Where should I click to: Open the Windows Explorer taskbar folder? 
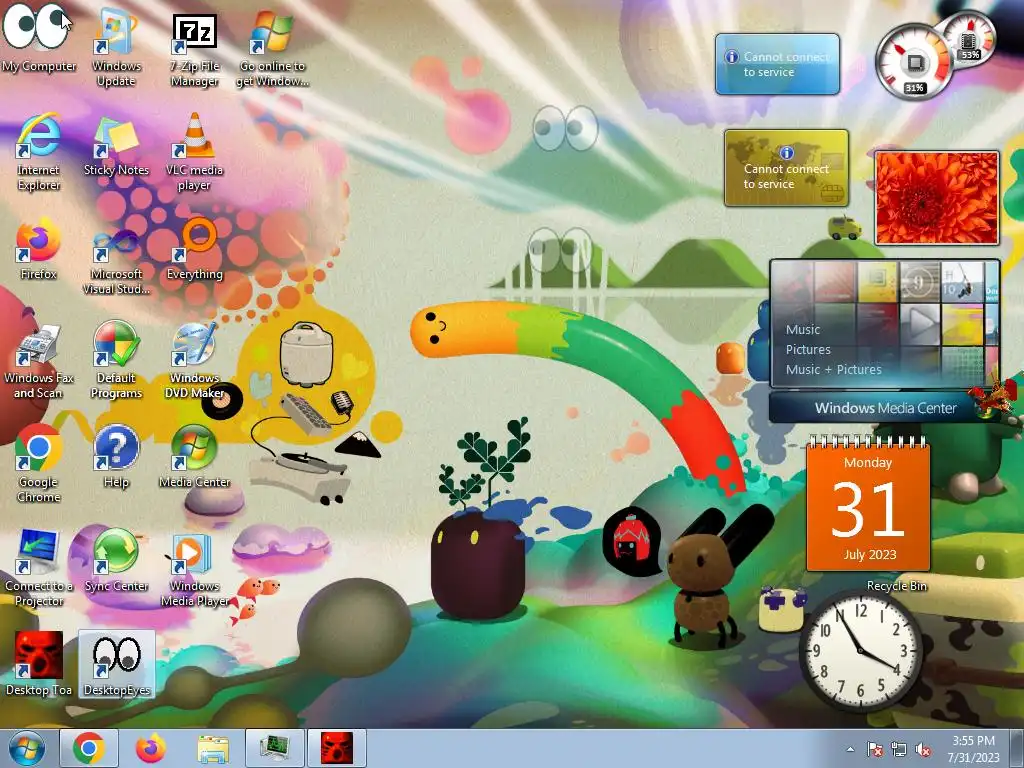point(213,749)
